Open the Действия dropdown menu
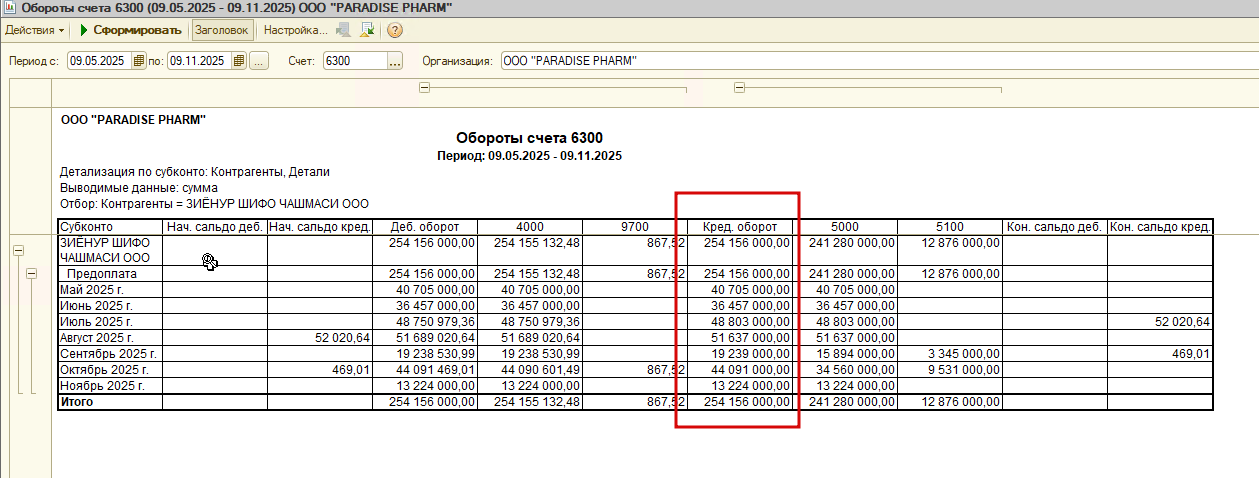The image size is (1259, 478). coord(35,30)
